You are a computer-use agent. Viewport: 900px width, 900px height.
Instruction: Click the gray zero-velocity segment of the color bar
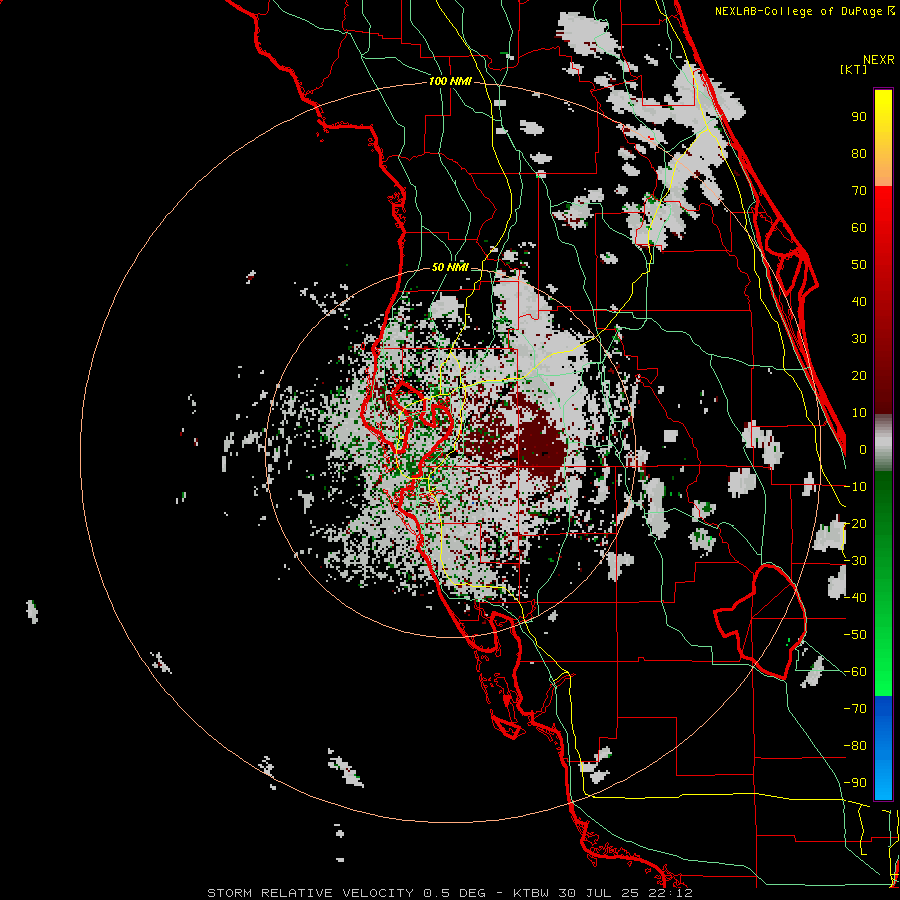(x=883, y=443)
